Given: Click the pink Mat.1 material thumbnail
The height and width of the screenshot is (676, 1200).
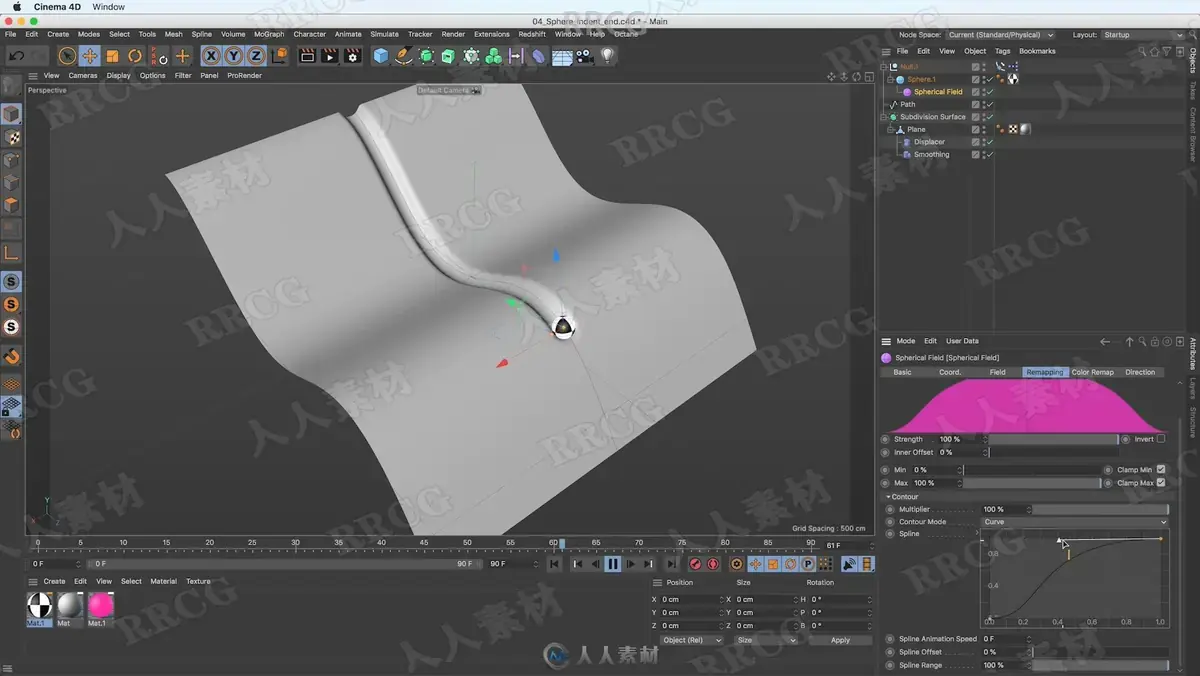Looking at the screenshot, I should point(101,605).
